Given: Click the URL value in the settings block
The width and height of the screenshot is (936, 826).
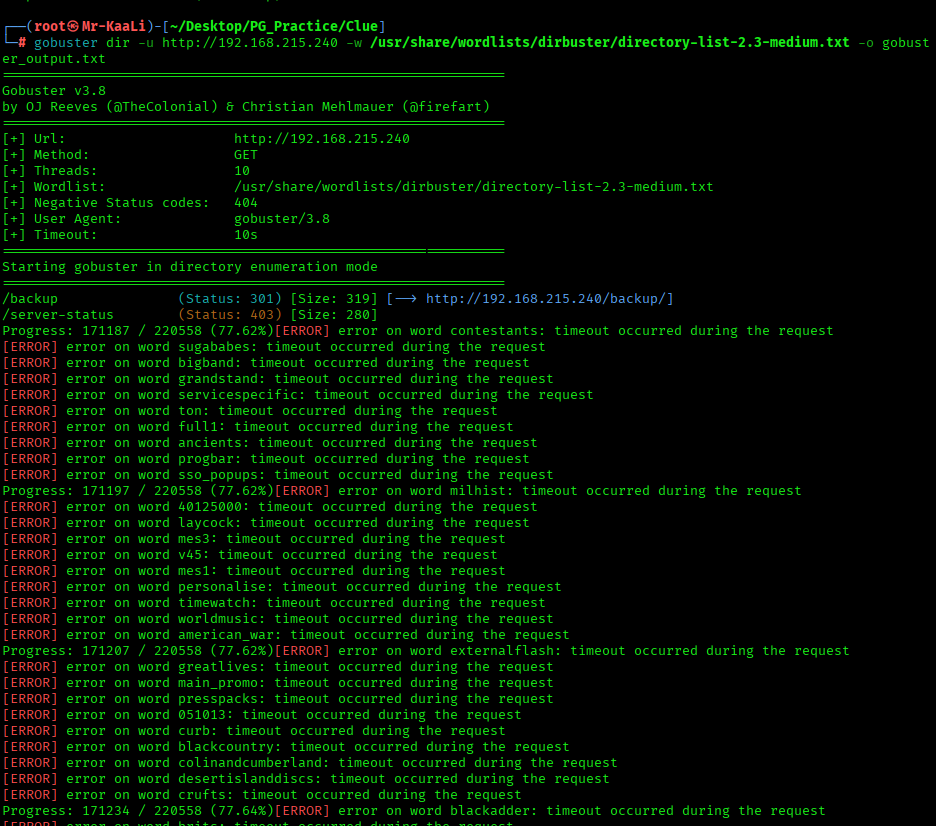Looking at the screenshot, I should pos(321,139).
